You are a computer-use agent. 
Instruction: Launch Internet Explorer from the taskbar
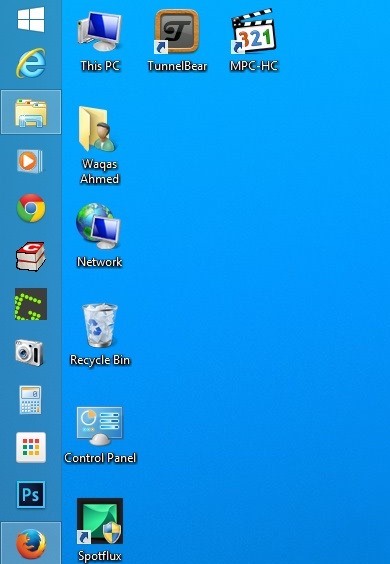tap(31, 63)
